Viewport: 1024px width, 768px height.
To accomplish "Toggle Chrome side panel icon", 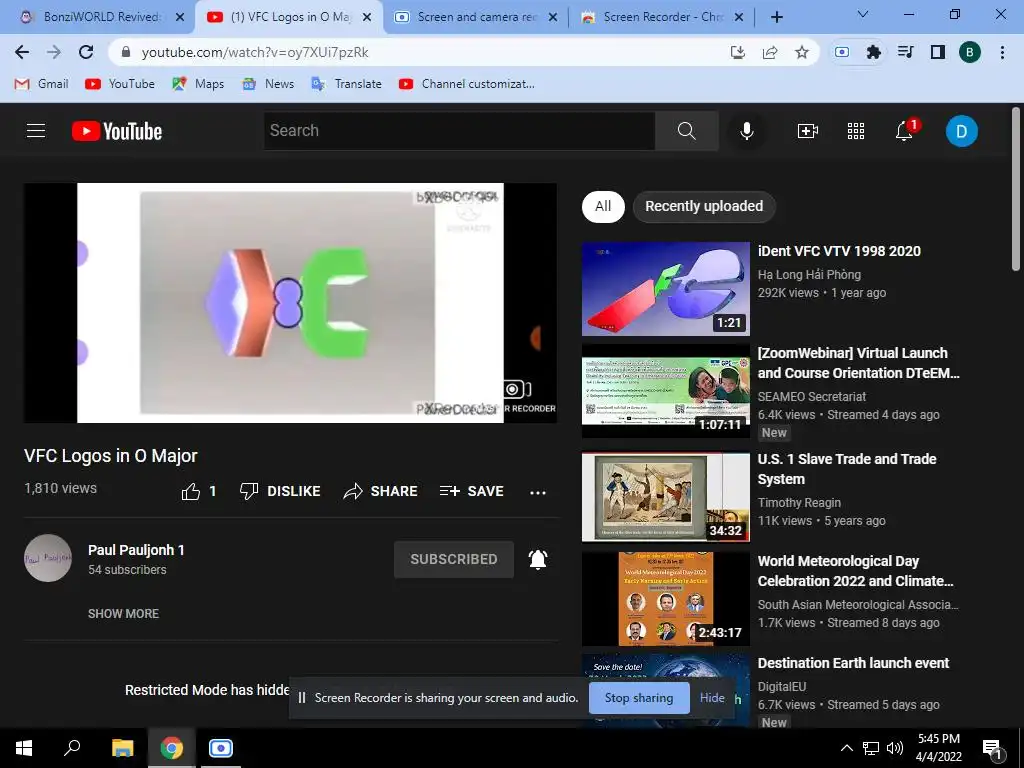I will point(938,52).
